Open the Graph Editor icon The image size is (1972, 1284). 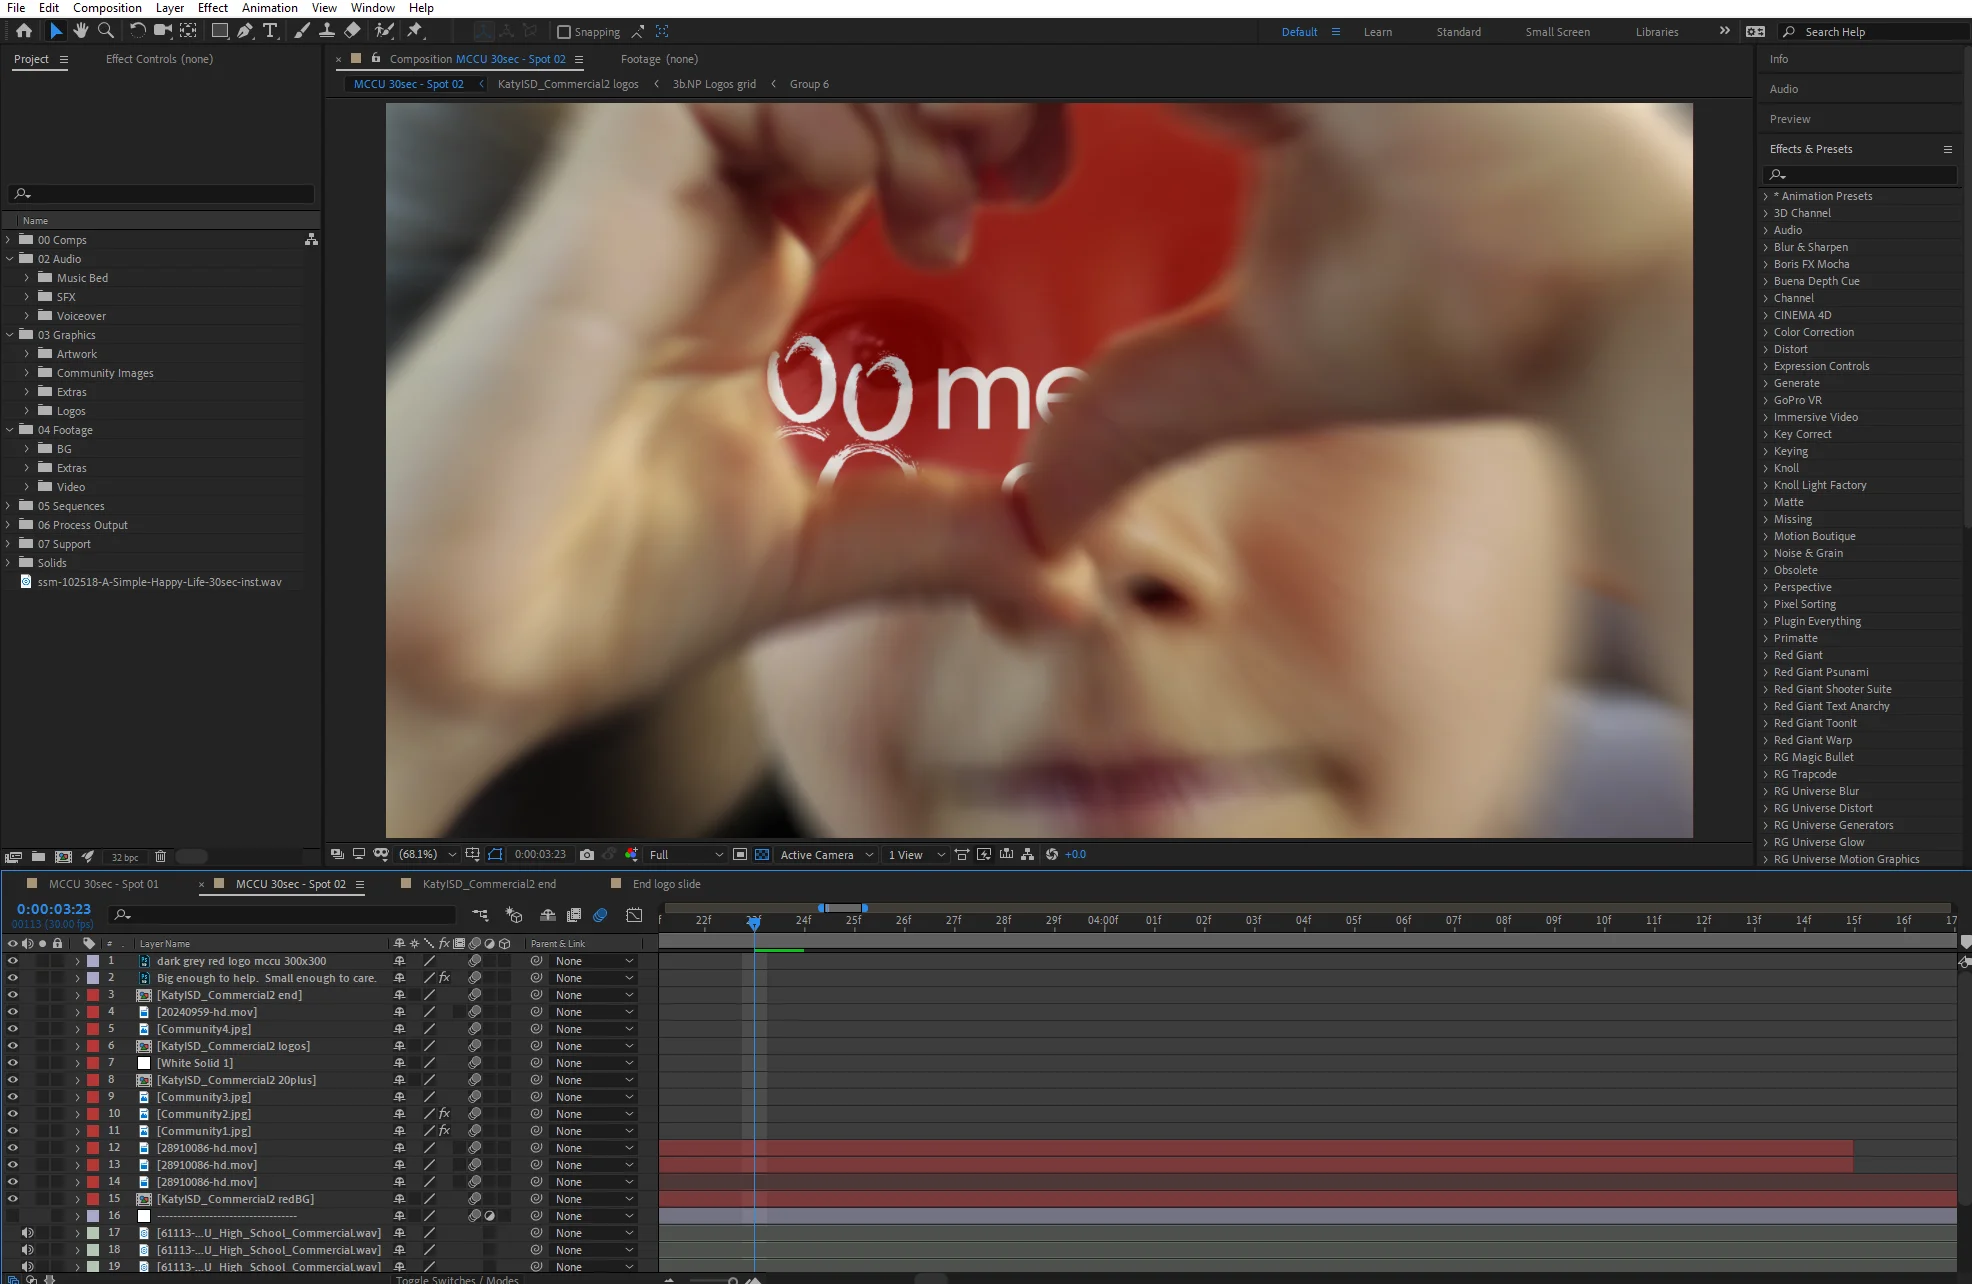click(x=634, y=915)
